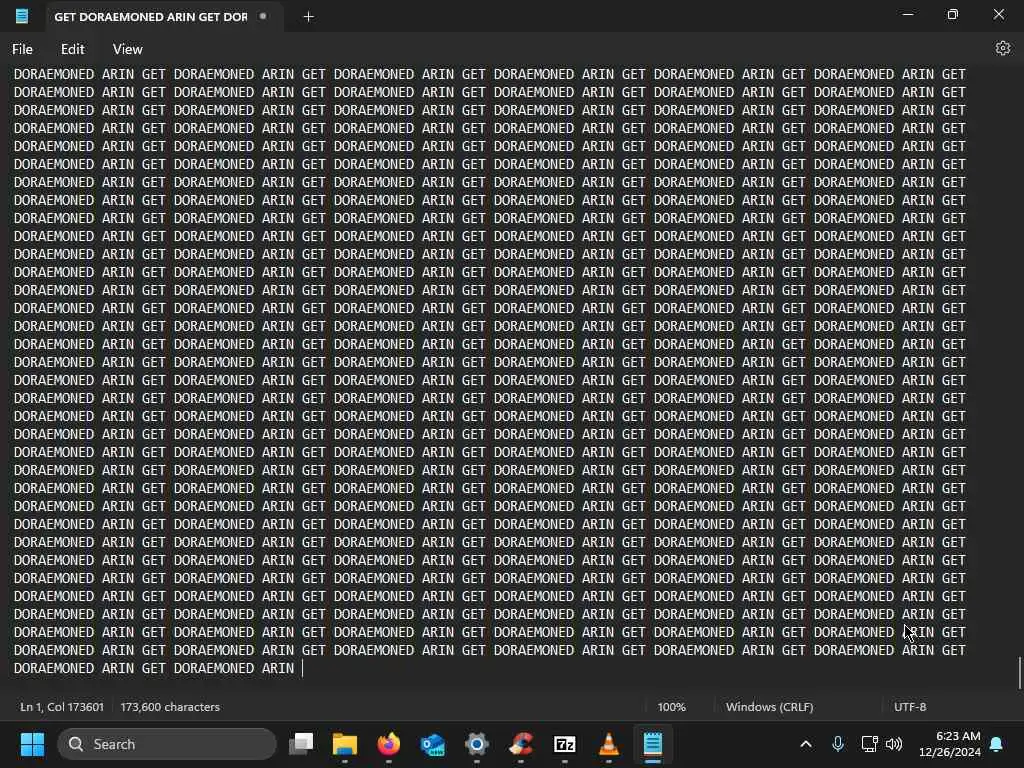Close the Notepad window
Image resolution: width=1024 pixels, height=768 pixels.
click(x=999, y=14)
